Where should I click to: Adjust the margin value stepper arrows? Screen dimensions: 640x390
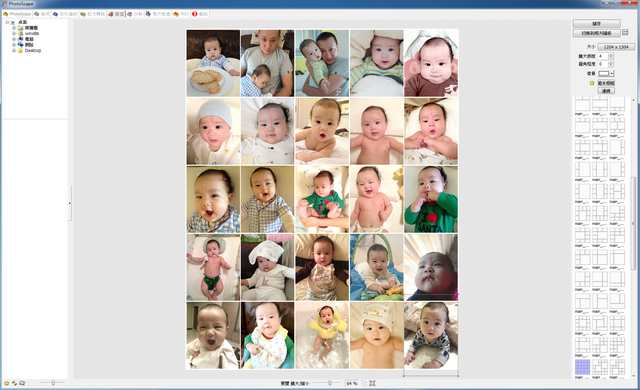611,56
